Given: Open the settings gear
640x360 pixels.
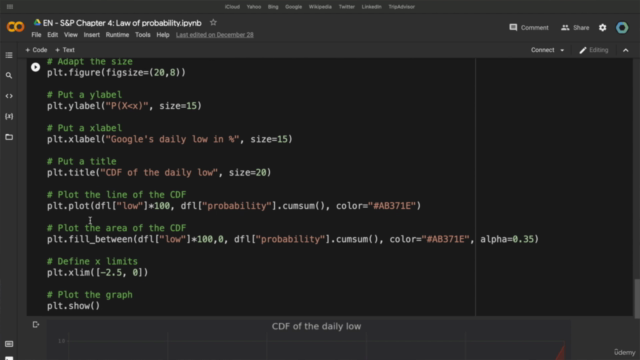Looking at the screenshot, I should click(x=602, y=27).
